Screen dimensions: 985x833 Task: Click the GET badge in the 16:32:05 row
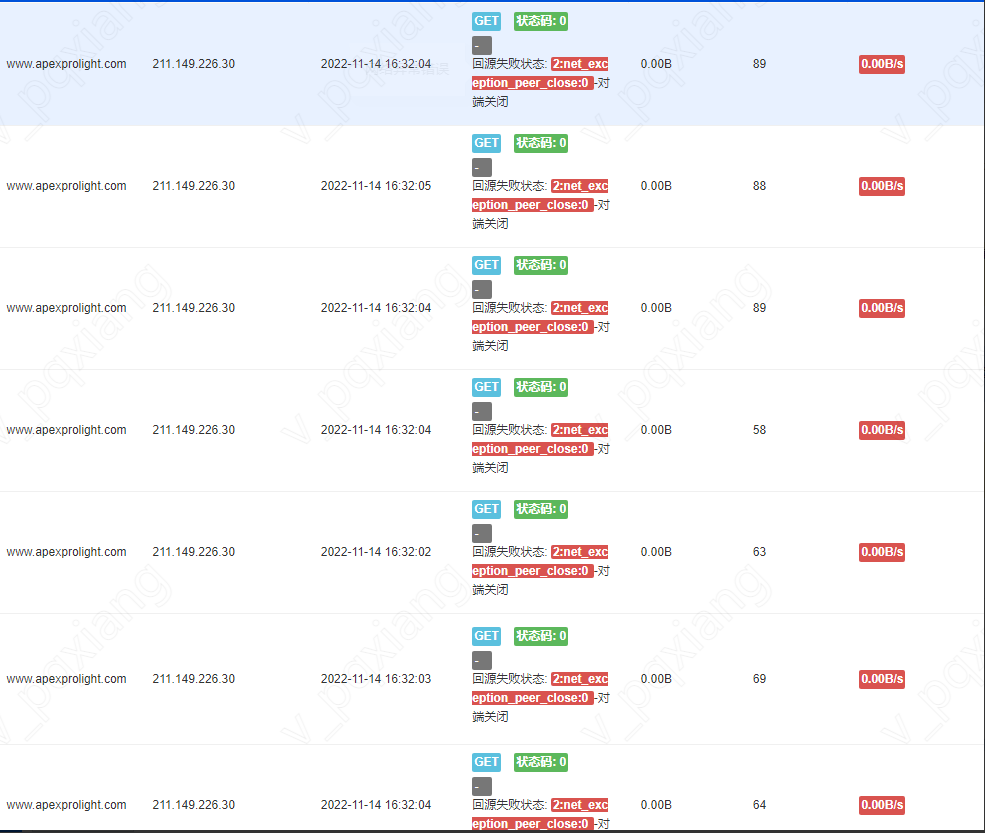click(x=486, y=143)
